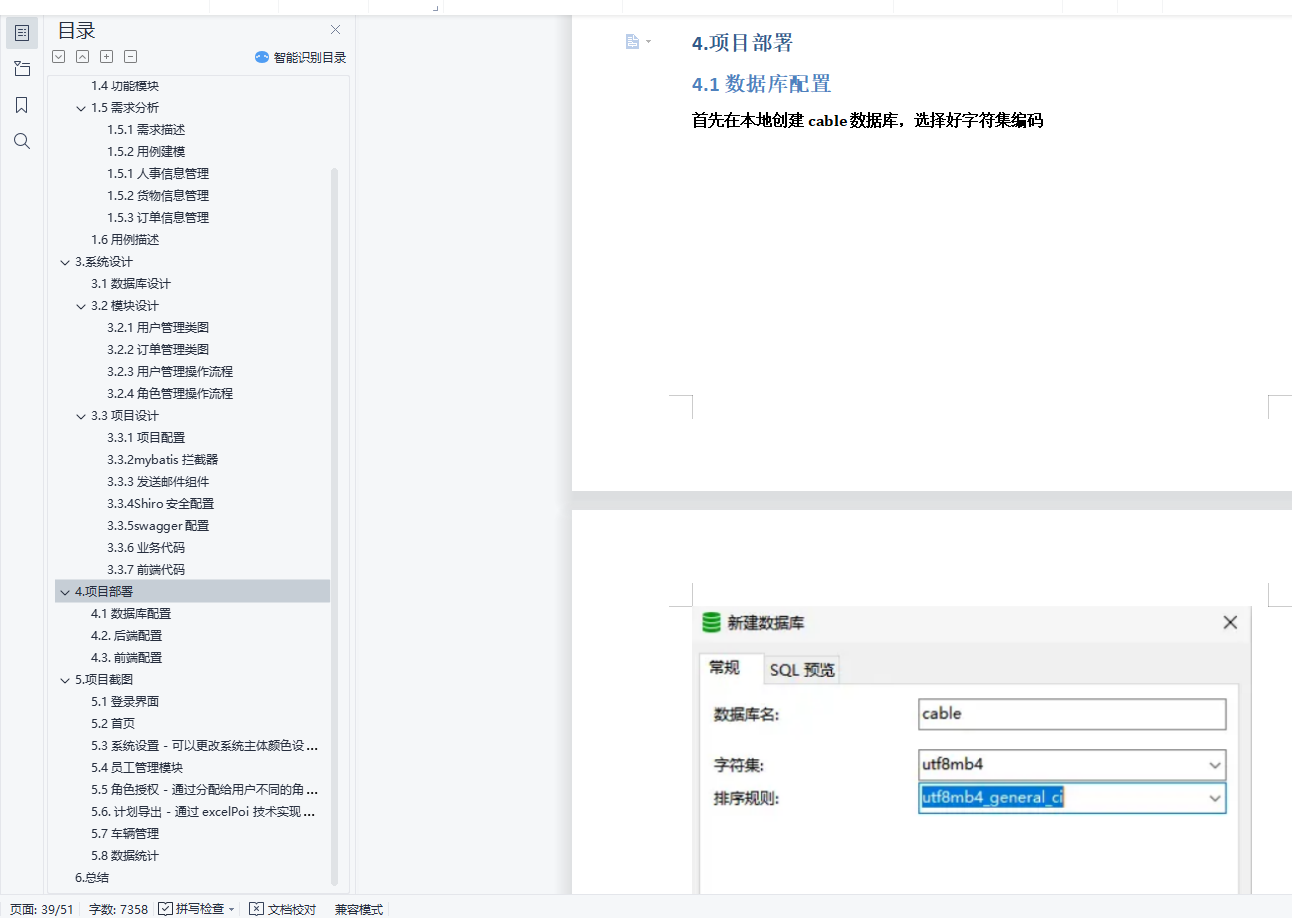Go to outline entry 3.3.5swagger 配置
This screenshot has width=1292, height=918.
(158, 526)
